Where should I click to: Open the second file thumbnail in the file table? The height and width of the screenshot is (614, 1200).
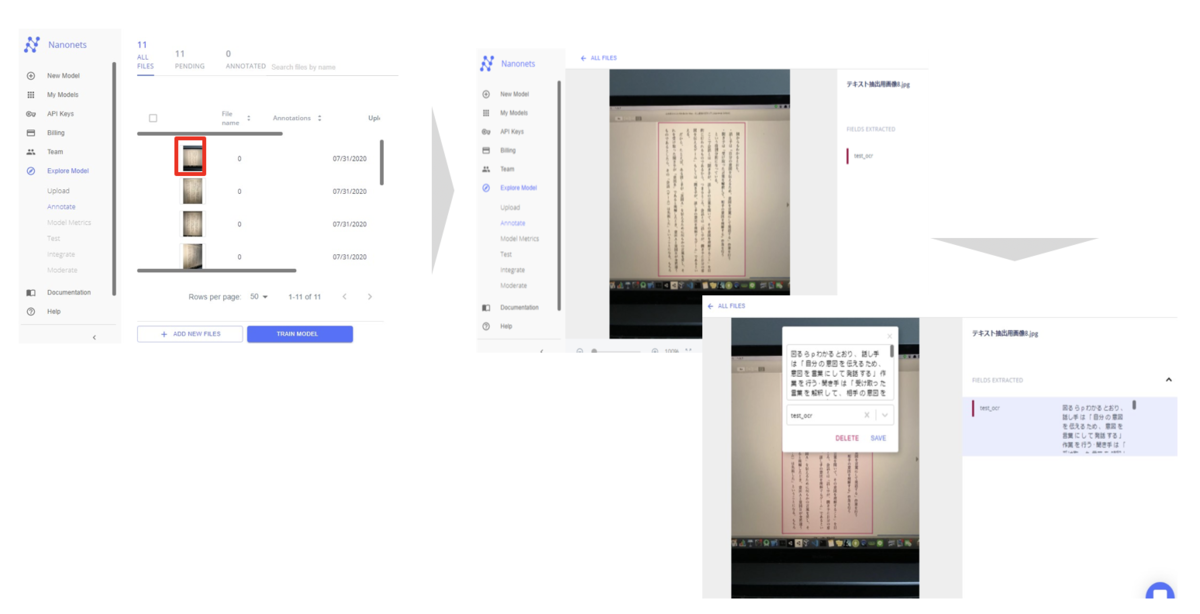[192, 191]
